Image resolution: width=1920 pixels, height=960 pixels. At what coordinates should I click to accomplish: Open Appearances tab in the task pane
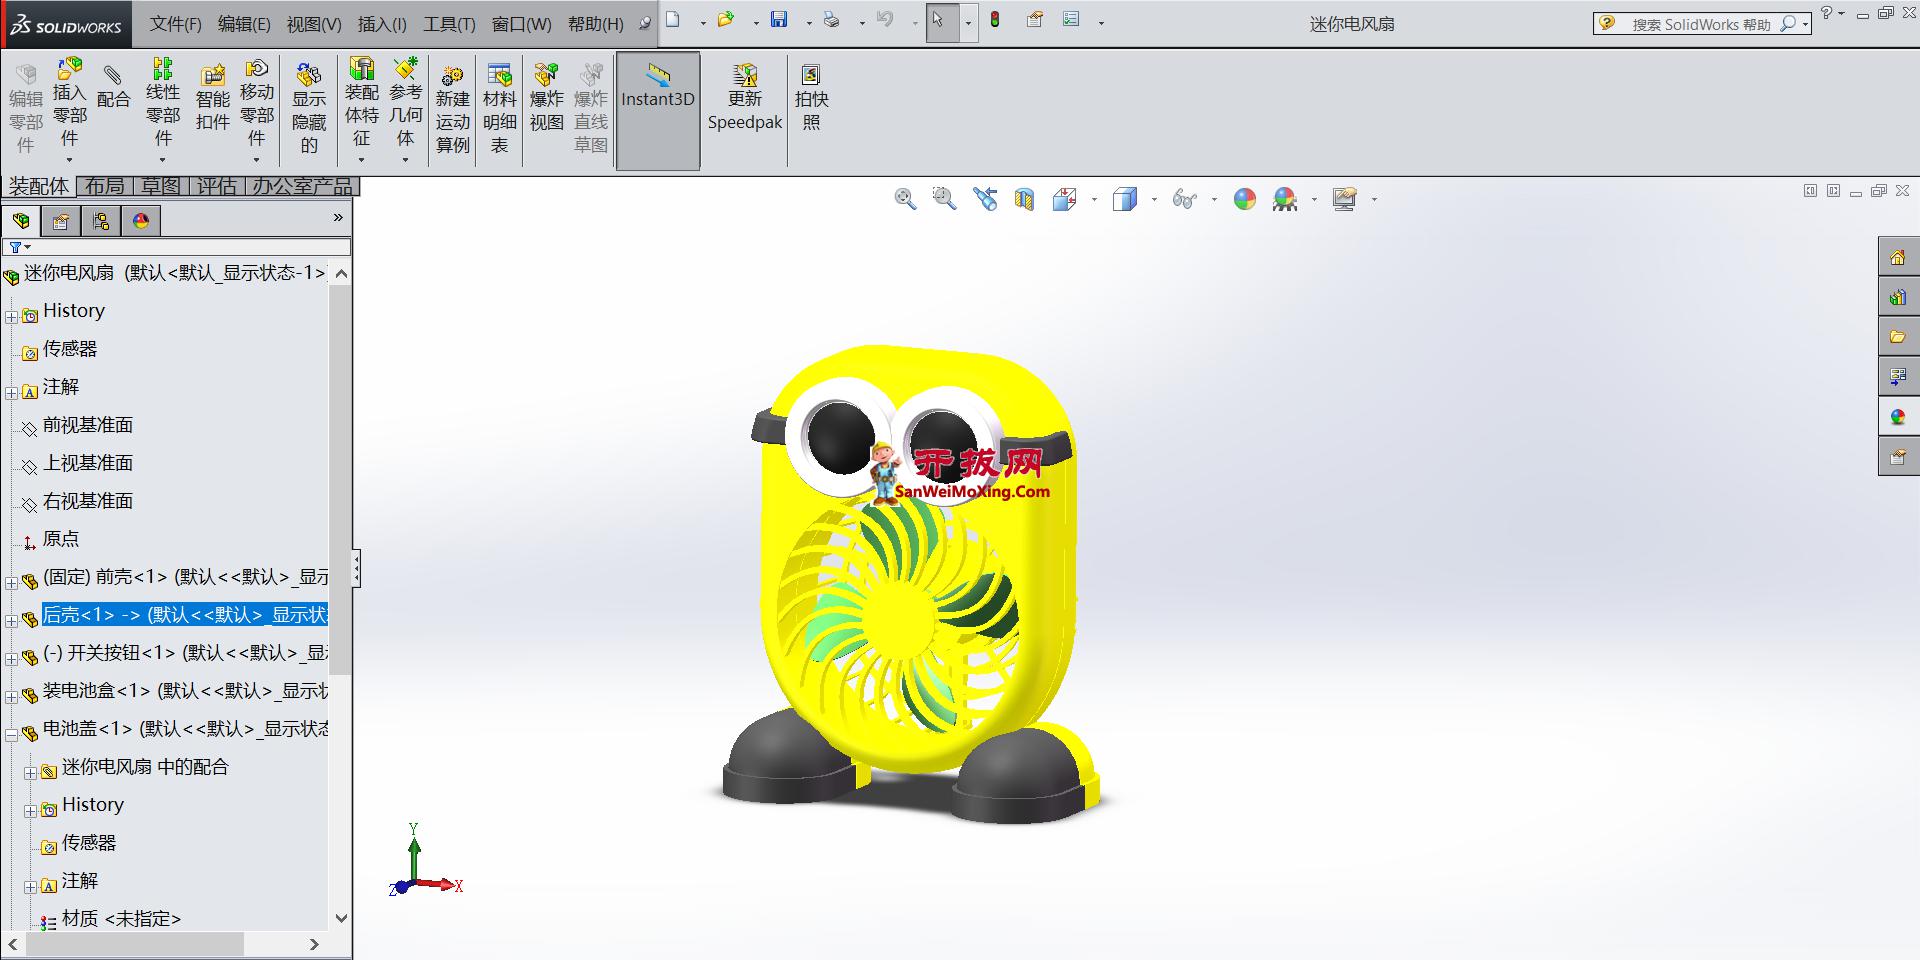[x=1898, y=417]
